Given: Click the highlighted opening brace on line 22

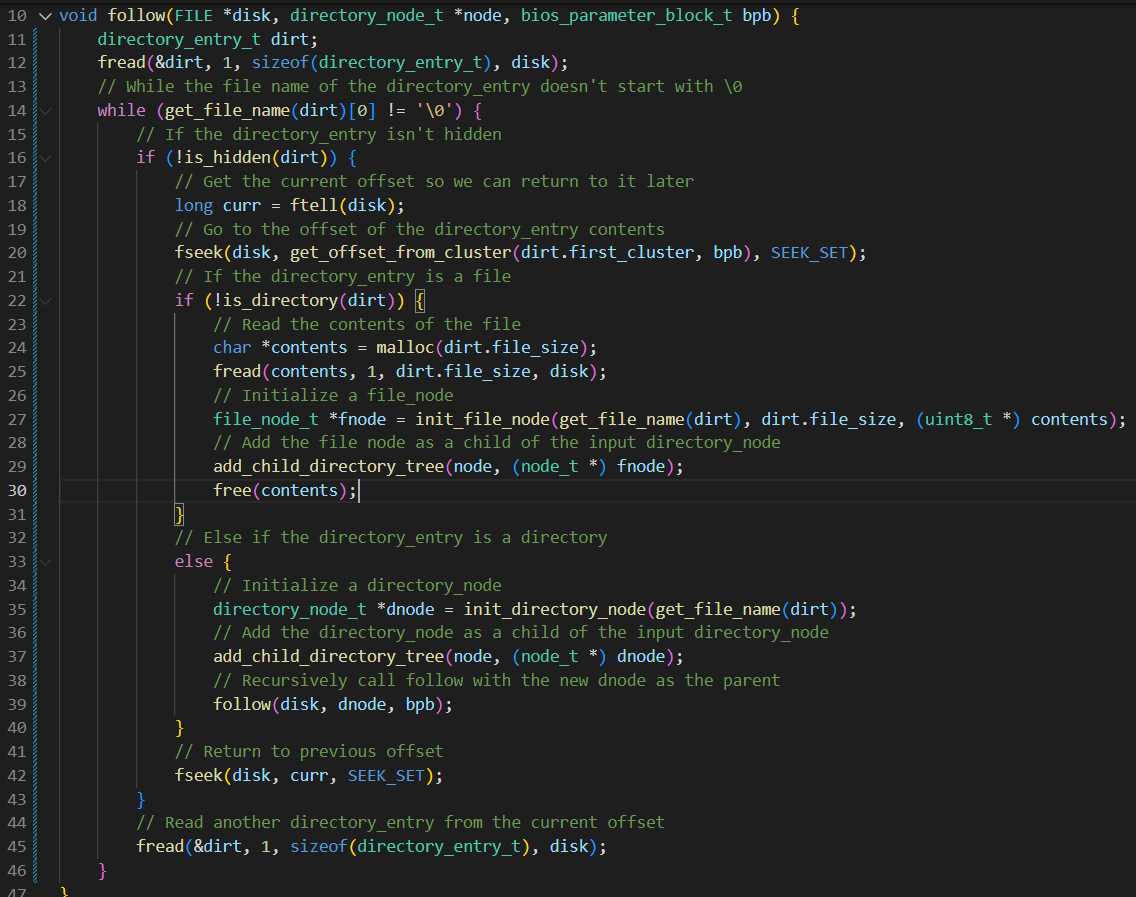Looking at the screenshot, I should pyautogui.click(x=420, y=300).
